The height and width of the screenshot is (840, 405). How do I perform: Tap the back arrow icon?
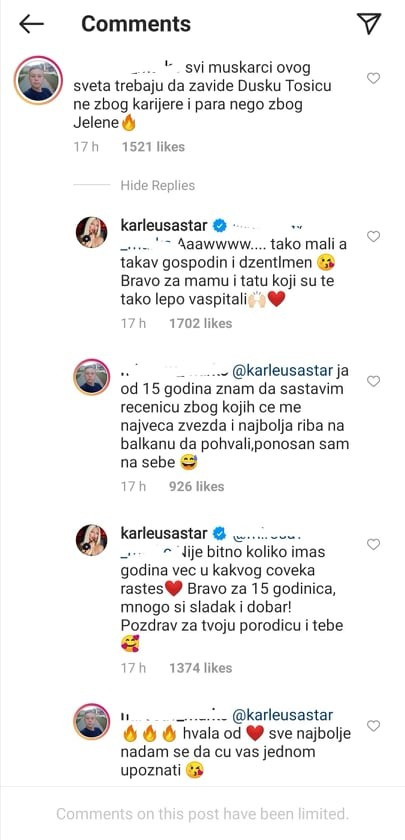31,24
